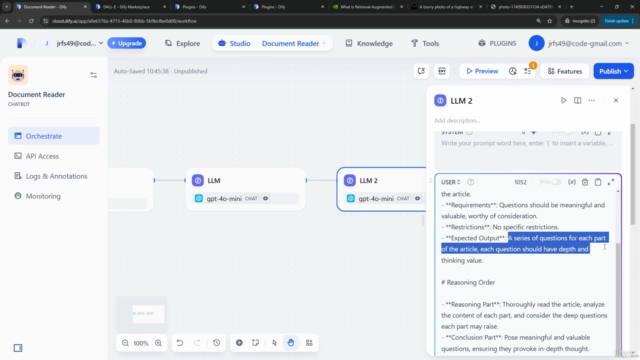This screenshot has height=360, width=640.
Task: Click the browser address bar
Action: [x=286, y=21]
